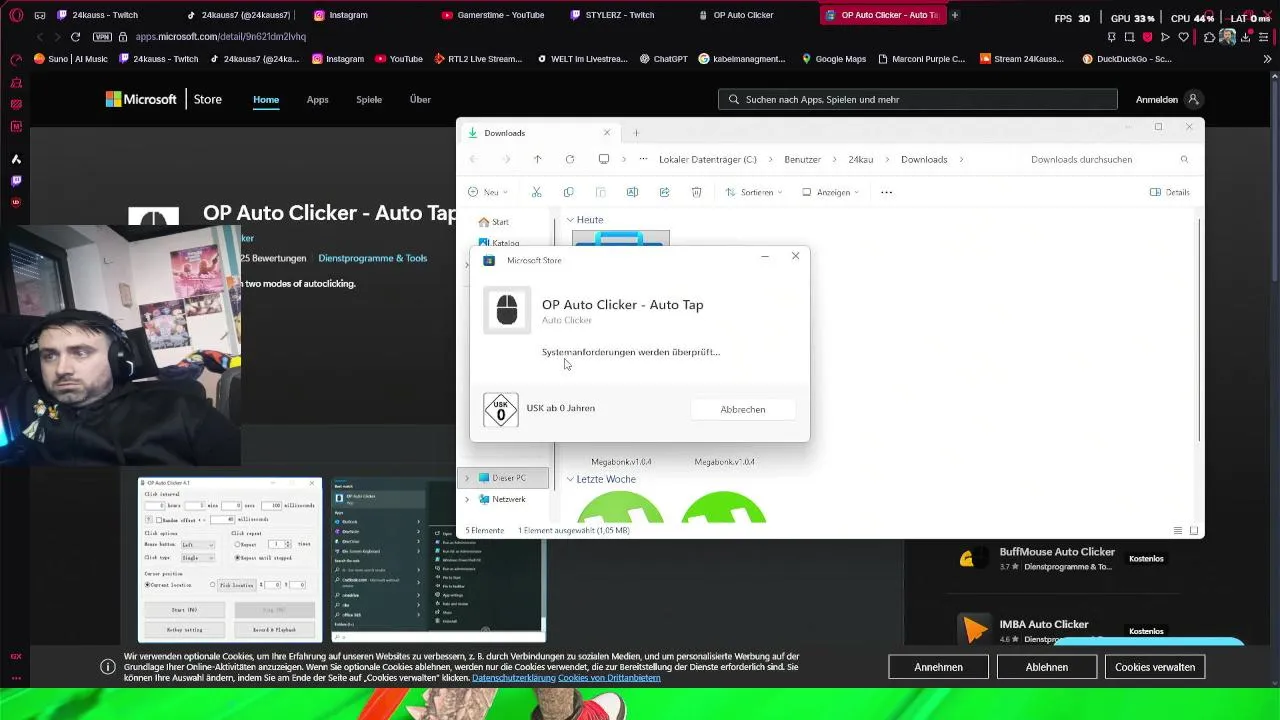The width and height of the screenshot is (1280, 720).
Task: Open a new browser tab
Action: pyautogui.click(x=955, y=15)
